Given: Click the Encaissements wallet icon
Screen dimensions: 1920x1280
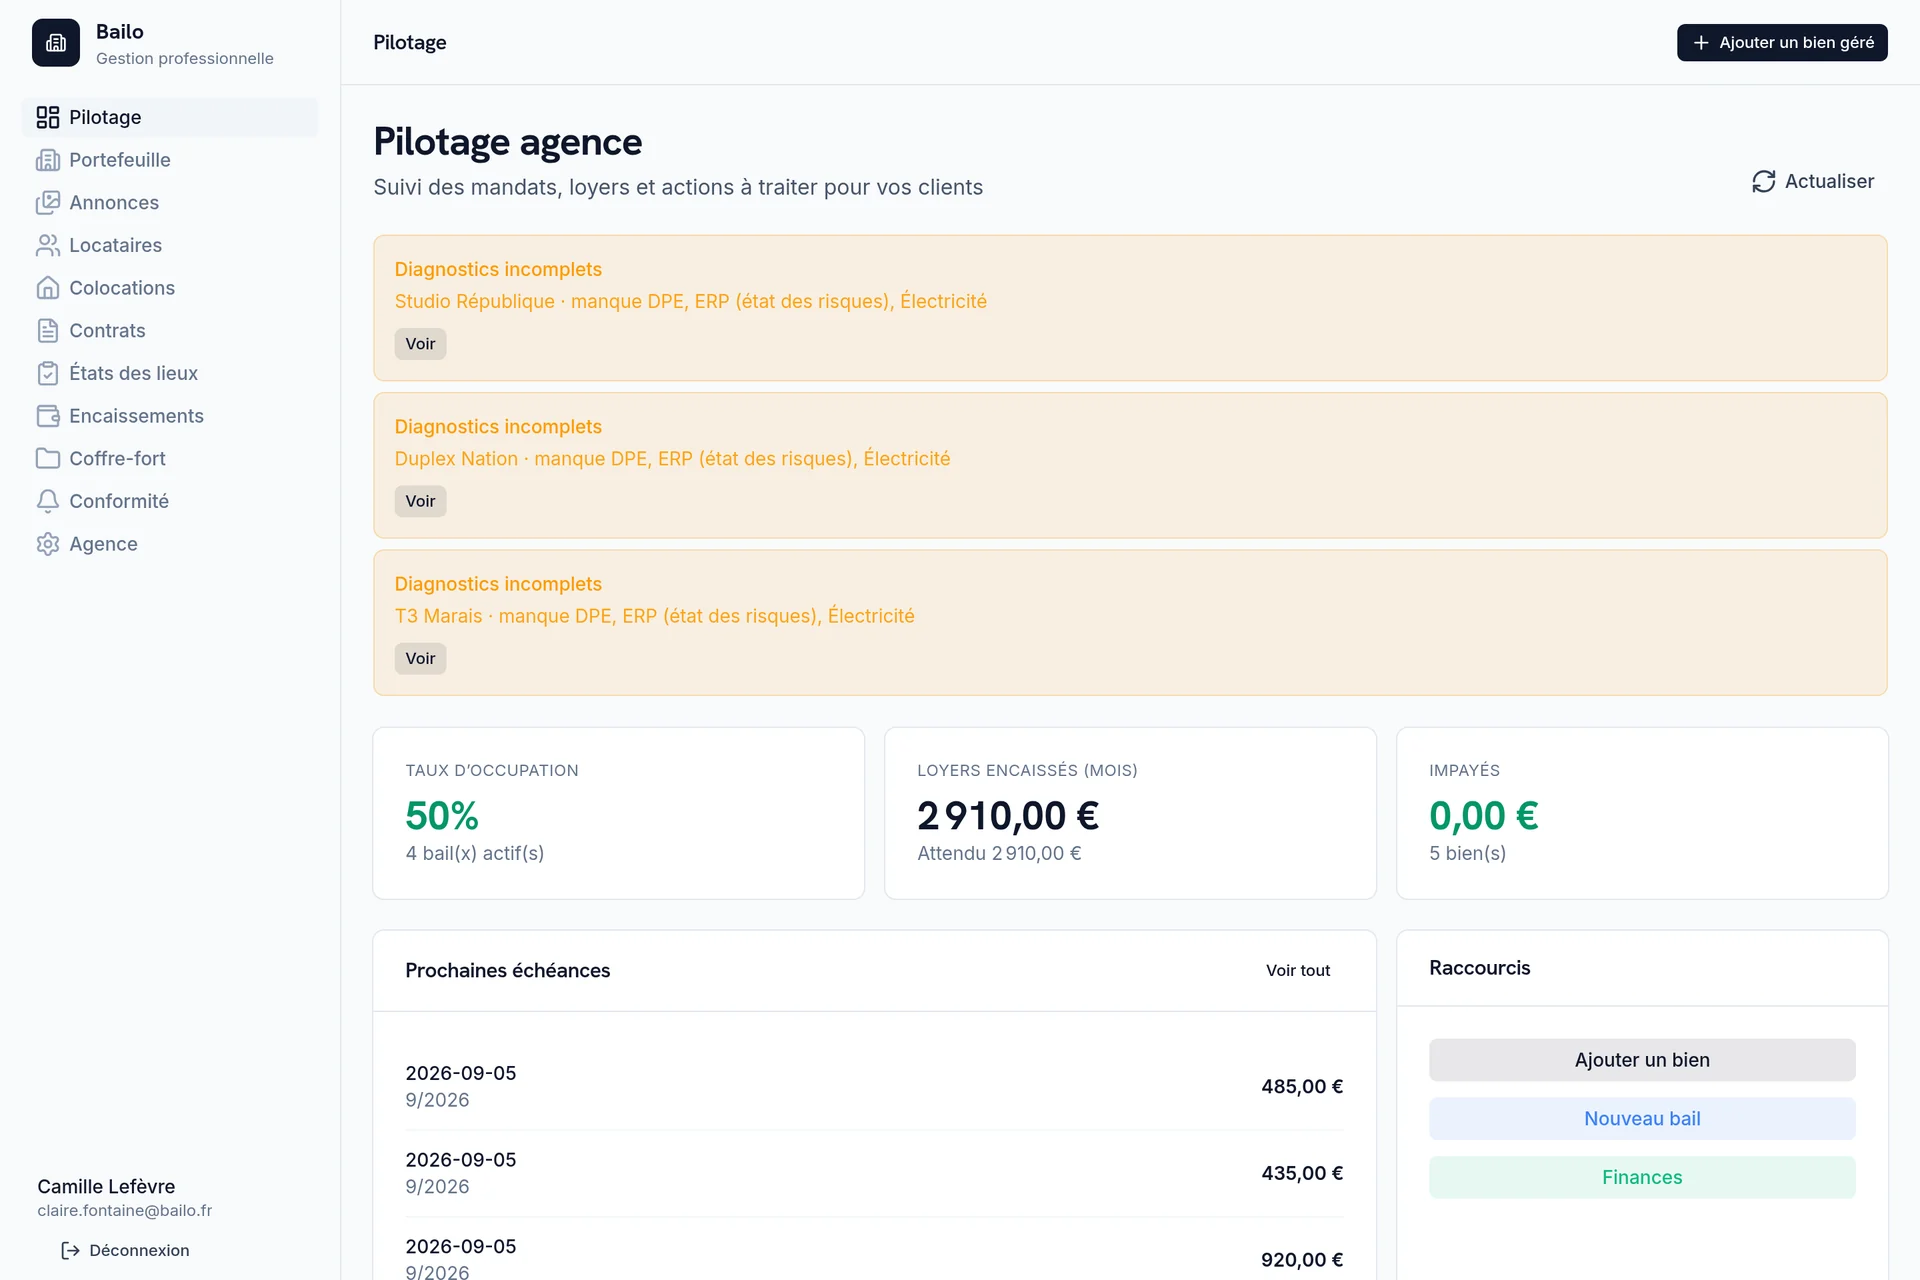Looking at the screenshot, I should tap(48, 416).
